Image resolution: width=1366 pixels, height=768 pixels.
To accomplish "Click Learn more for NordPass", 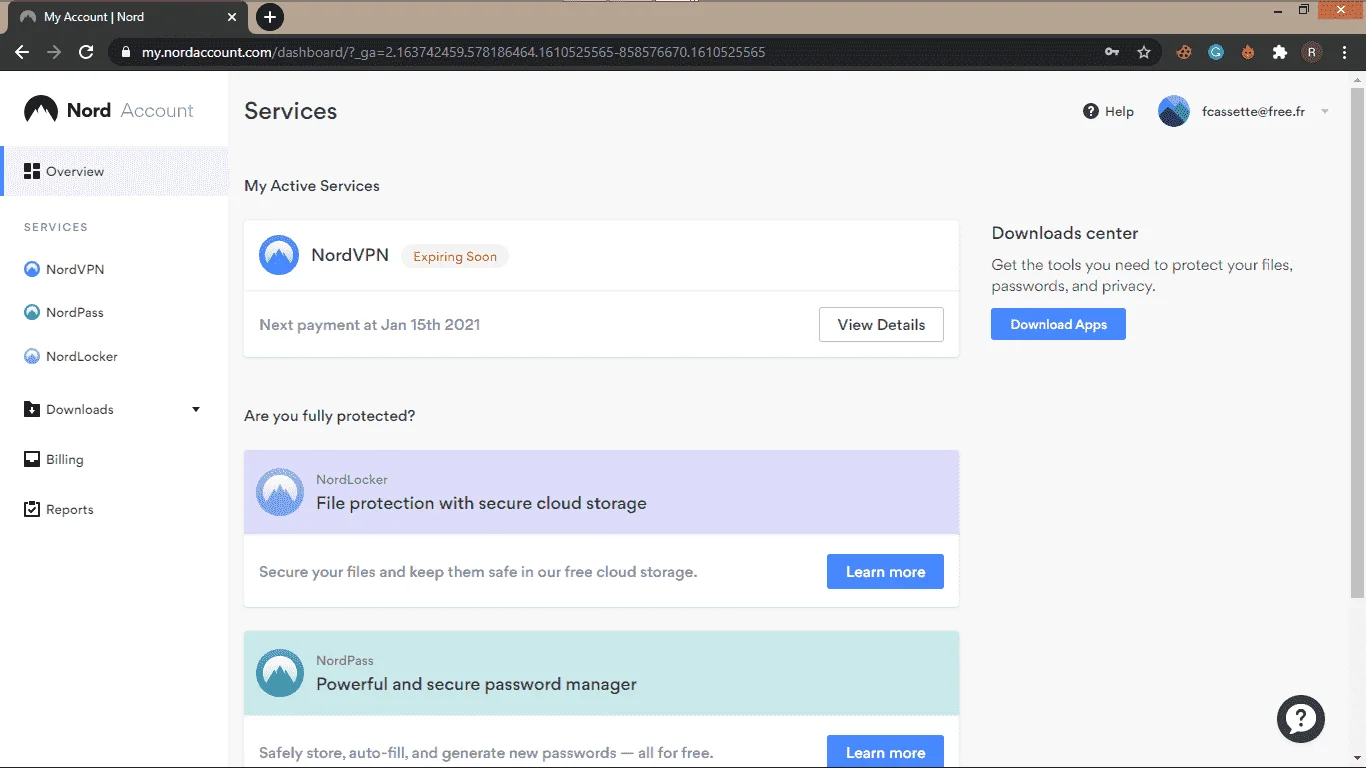I will tap(885, 751).
